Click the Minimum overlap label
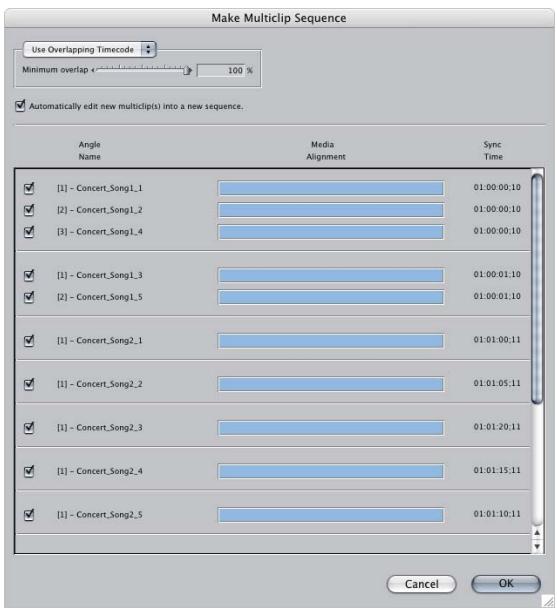The width and height of the screenshot is (557, 609). [x=55, y=70]
